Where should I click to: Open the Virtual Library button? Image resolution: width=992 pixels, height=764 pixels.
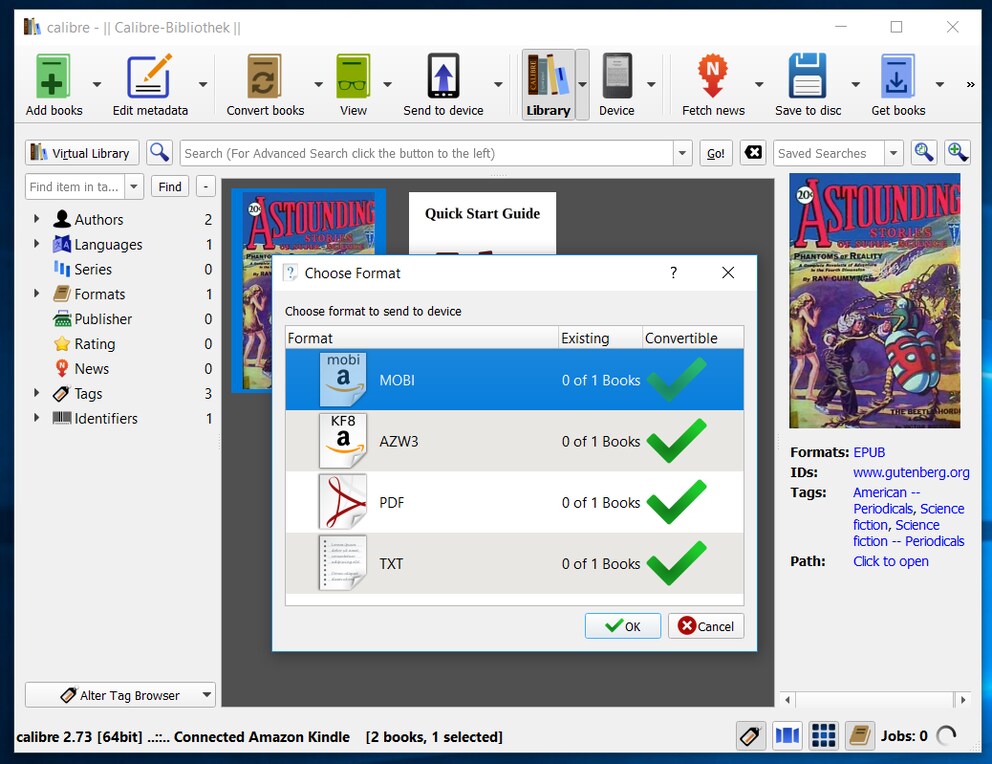82,153
